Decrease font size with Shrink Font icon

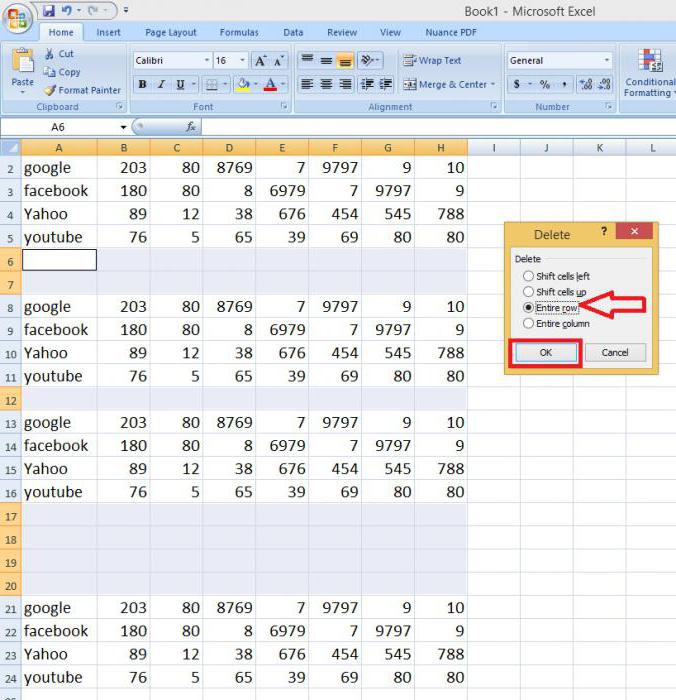coord(279,60)
